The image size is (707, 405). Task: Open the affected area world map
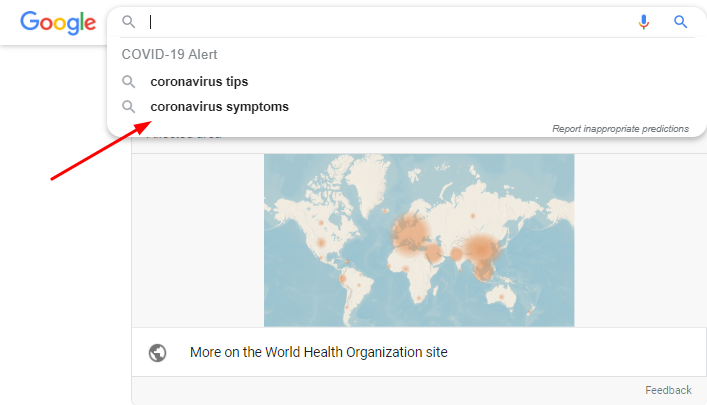coord(419,240)
